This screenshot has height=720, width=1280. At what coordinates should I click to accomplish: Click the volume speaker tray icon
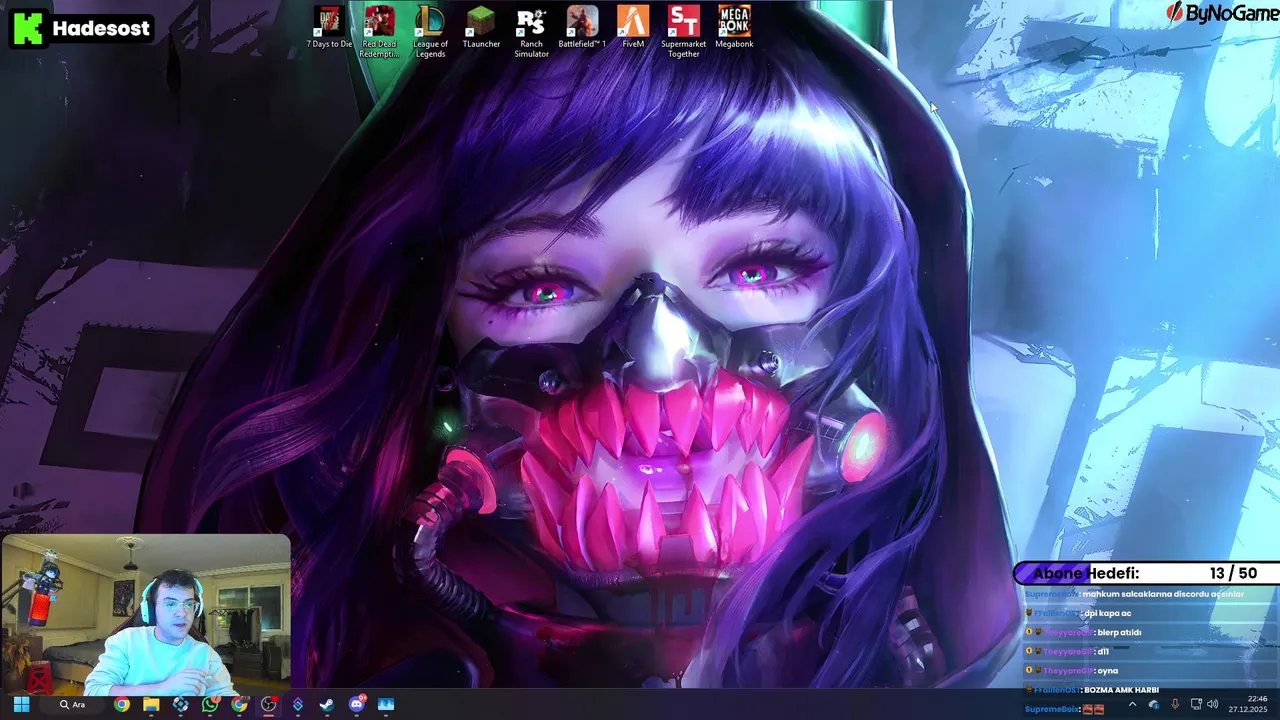(x=1213, y=704)
